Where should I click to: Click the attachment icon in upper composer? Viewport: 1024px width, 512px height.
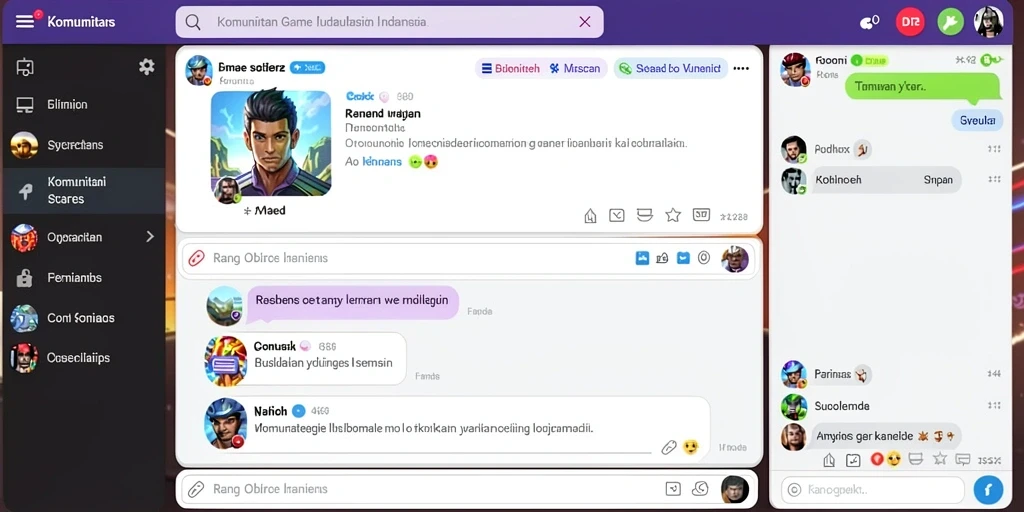pyautogui.click(x=197, y=258)
